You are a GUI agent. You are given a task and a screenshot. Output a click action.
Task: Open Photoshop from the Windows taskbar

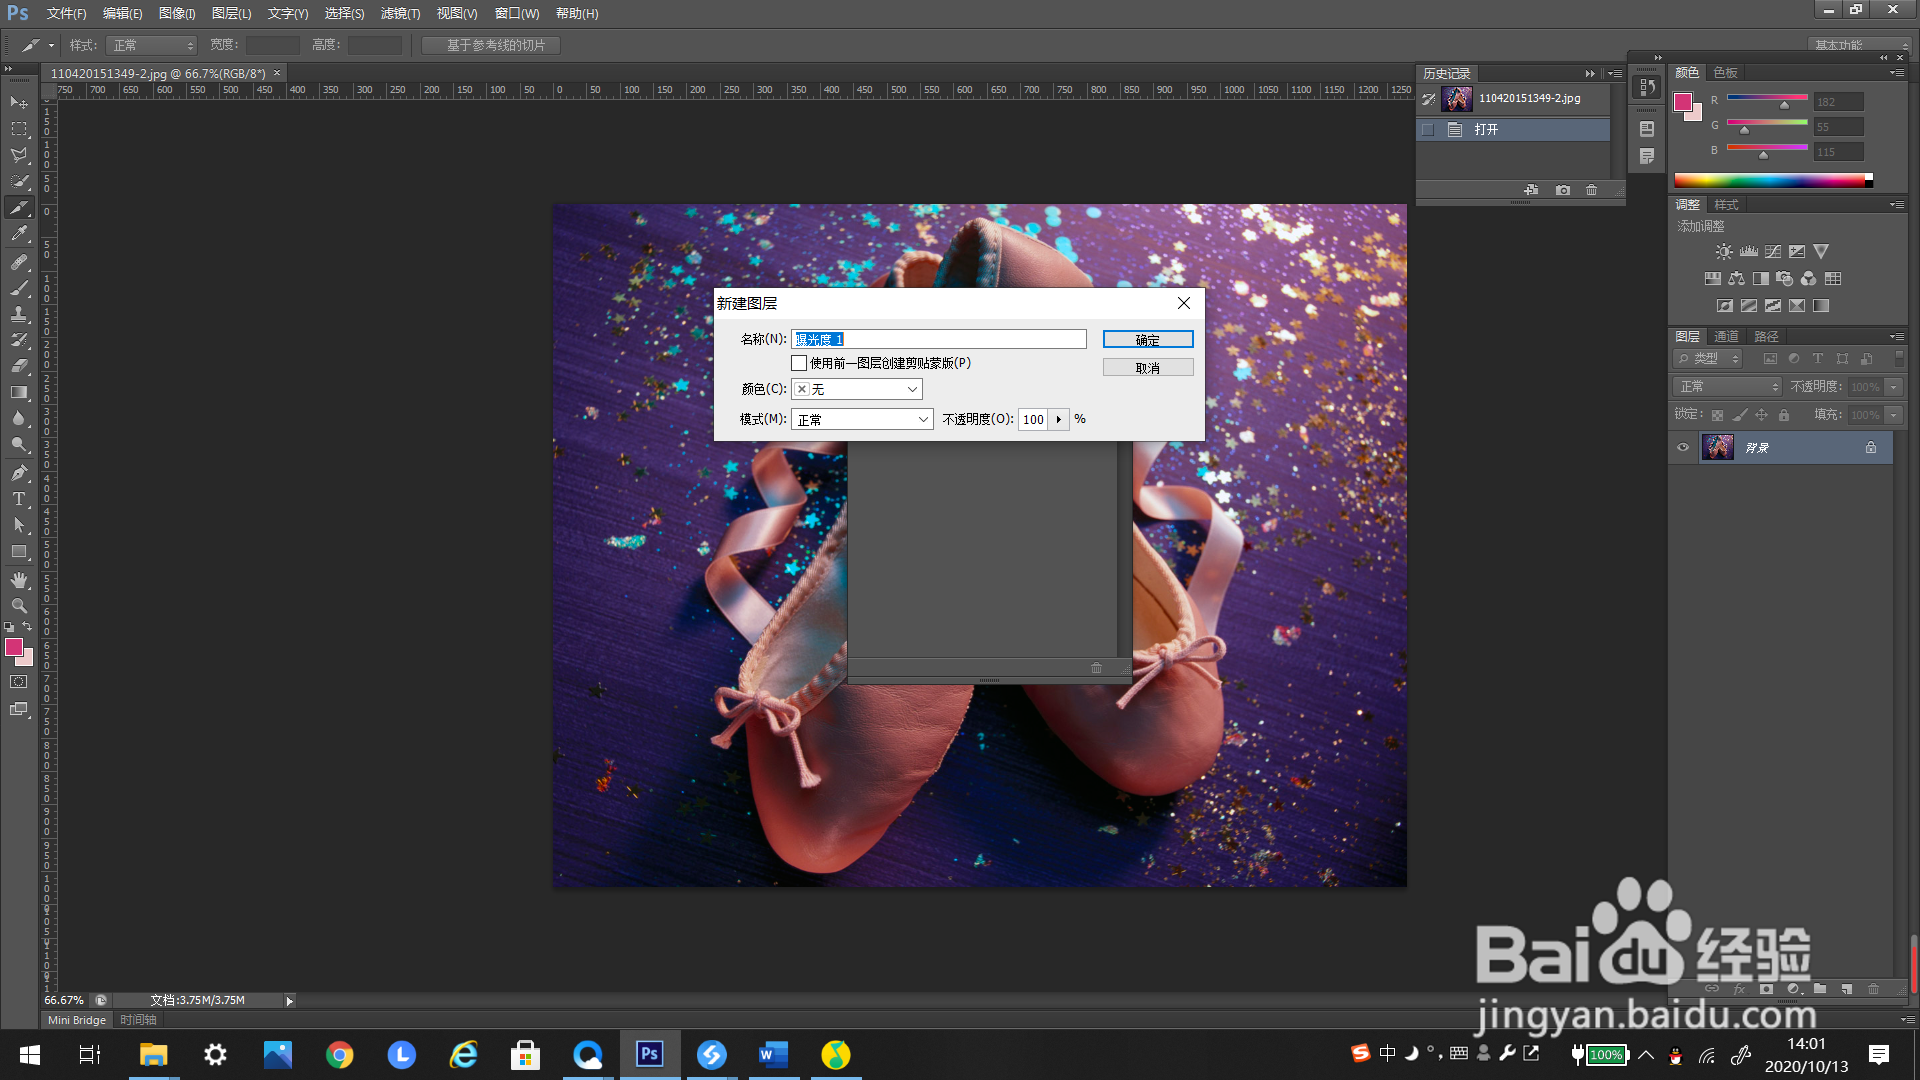pos(650,1054)
